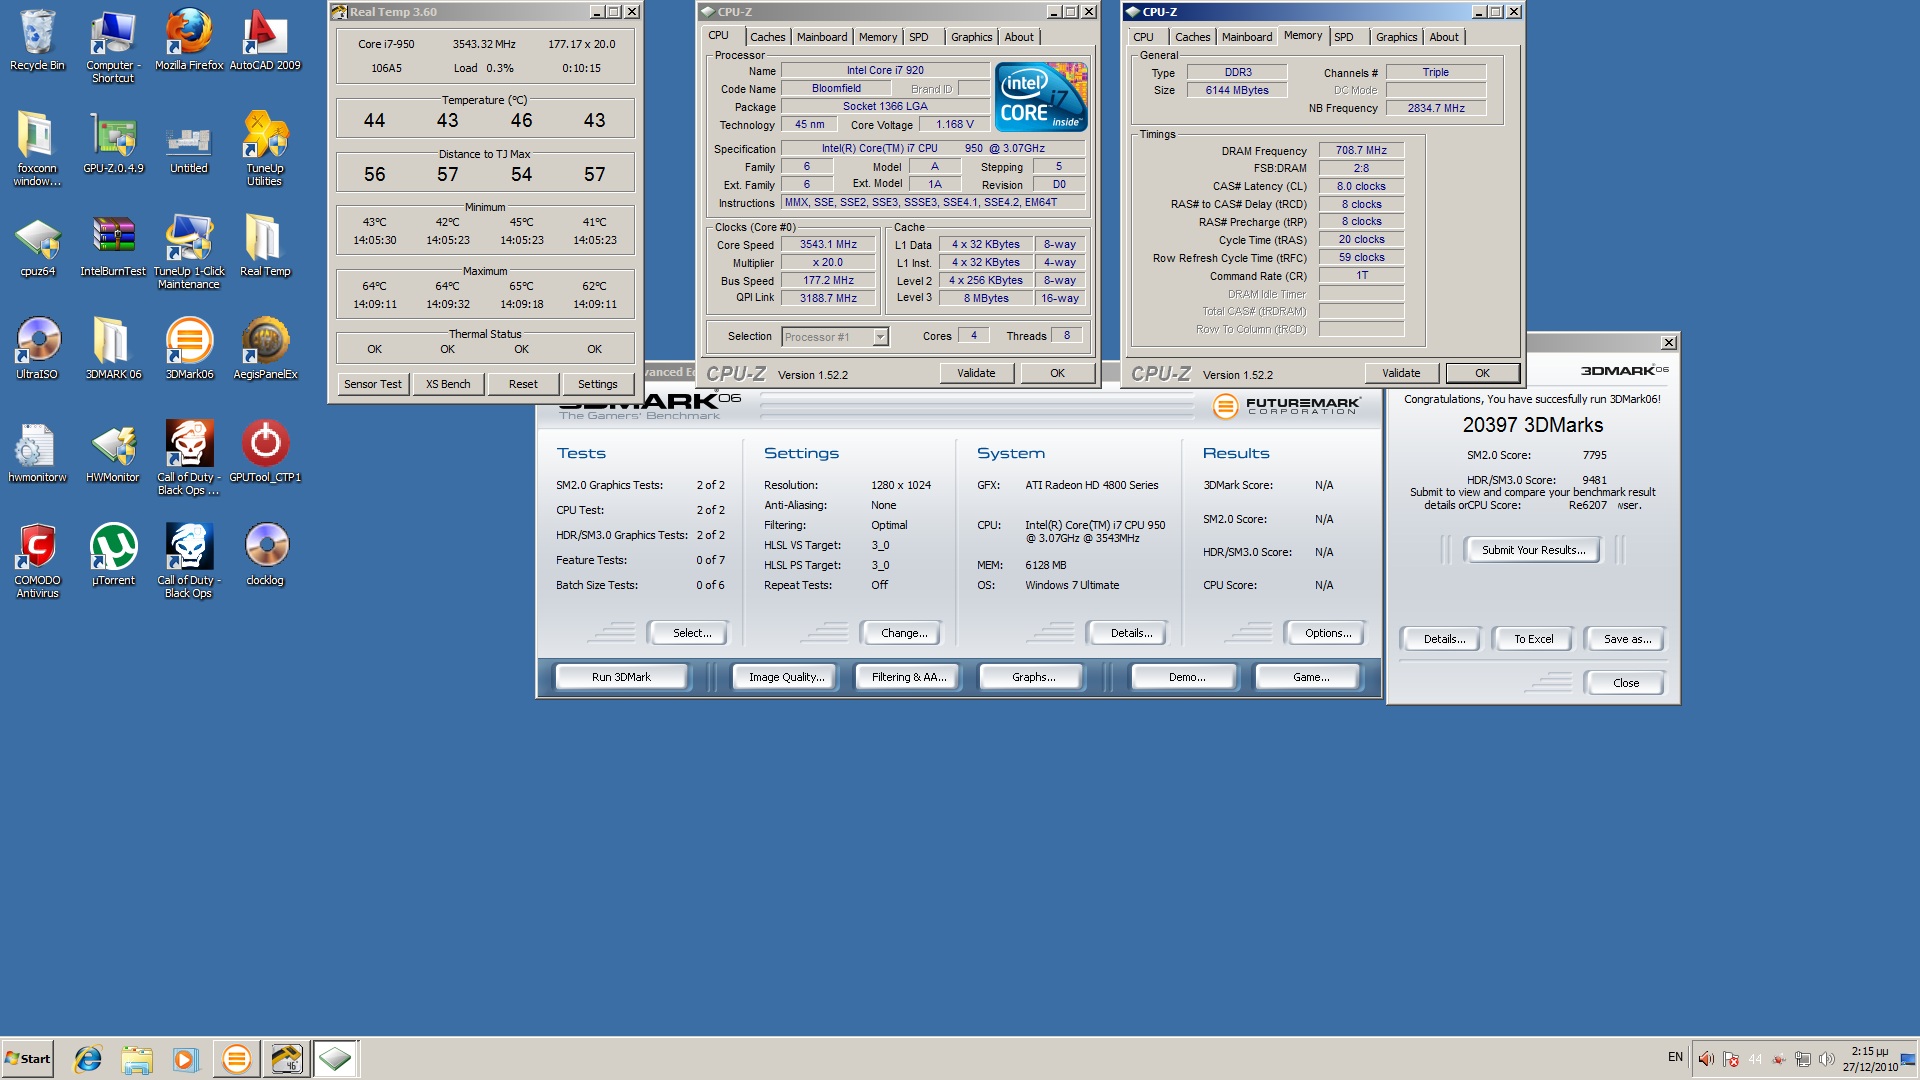Image resolution: width=1920 pixels, height=1080 pixels.
Task: Click Reset button in Real Temp
Action: pyautogui.click(x=523, y=384)
